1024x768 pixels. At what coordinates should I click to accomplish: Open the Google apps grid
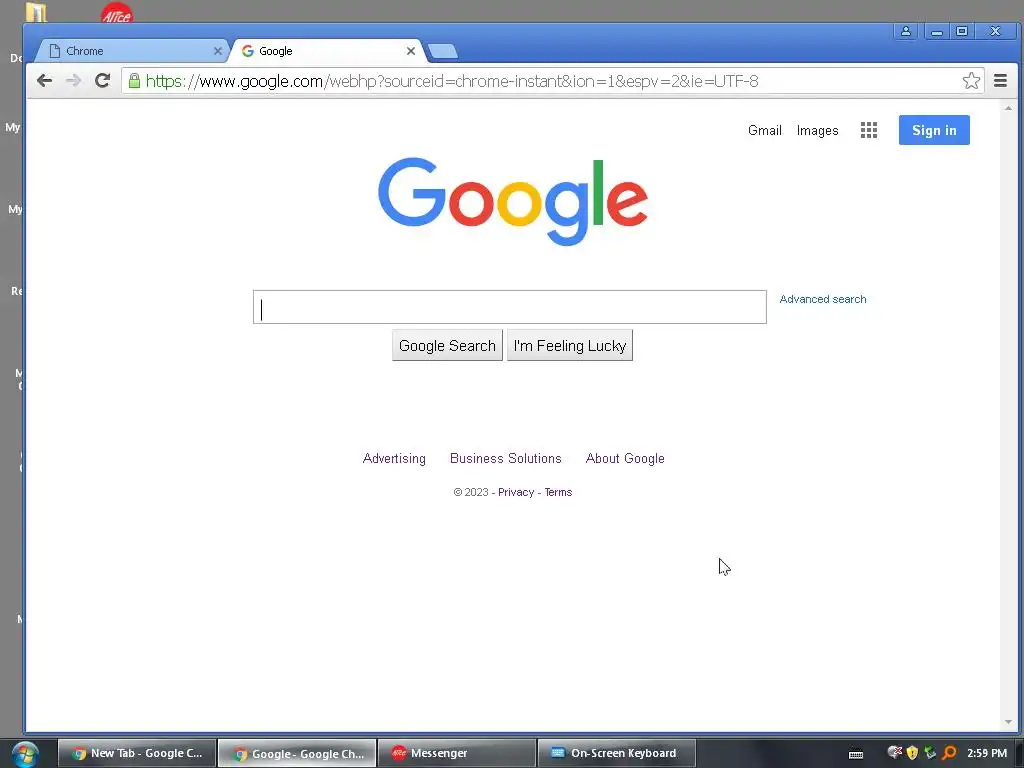pyautogui.click(x=869, y=130)
